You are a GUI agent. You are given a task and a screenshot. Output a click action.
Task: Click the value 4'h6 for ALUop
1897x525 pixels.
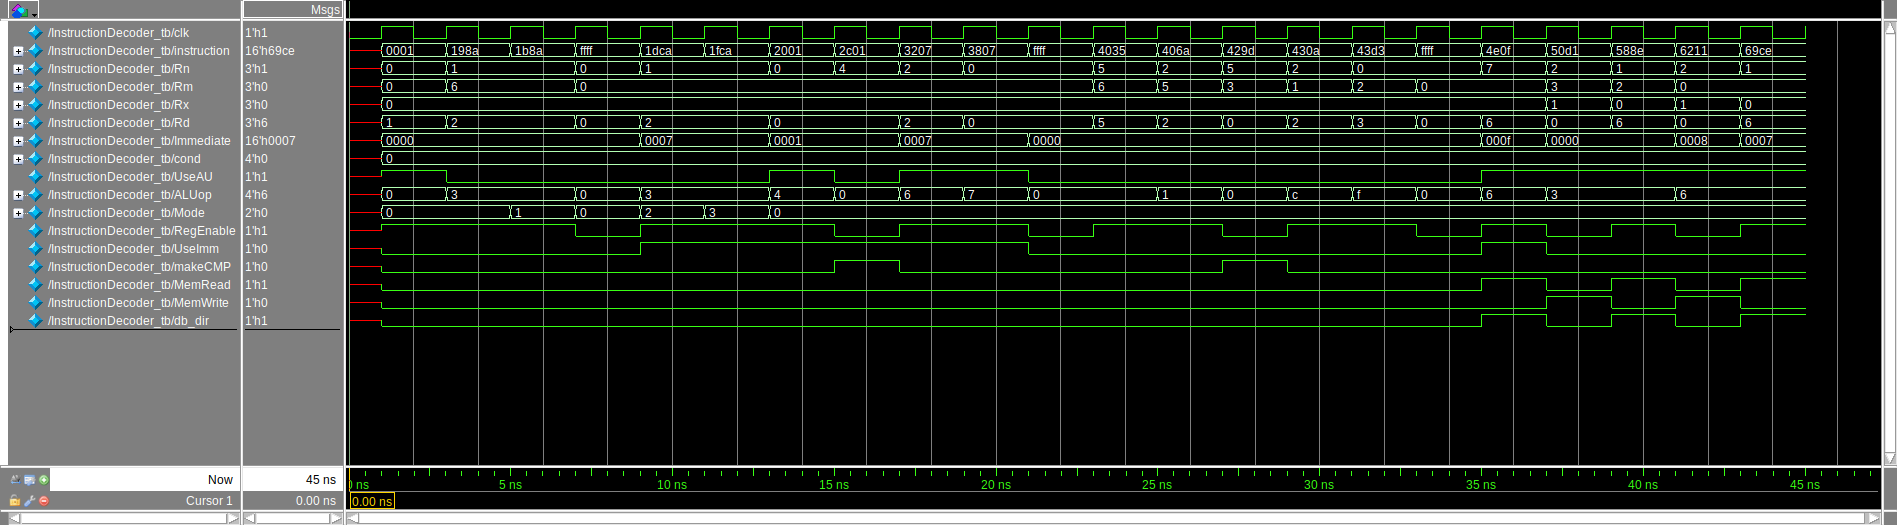pyautogui.click(x=256, y=195)
